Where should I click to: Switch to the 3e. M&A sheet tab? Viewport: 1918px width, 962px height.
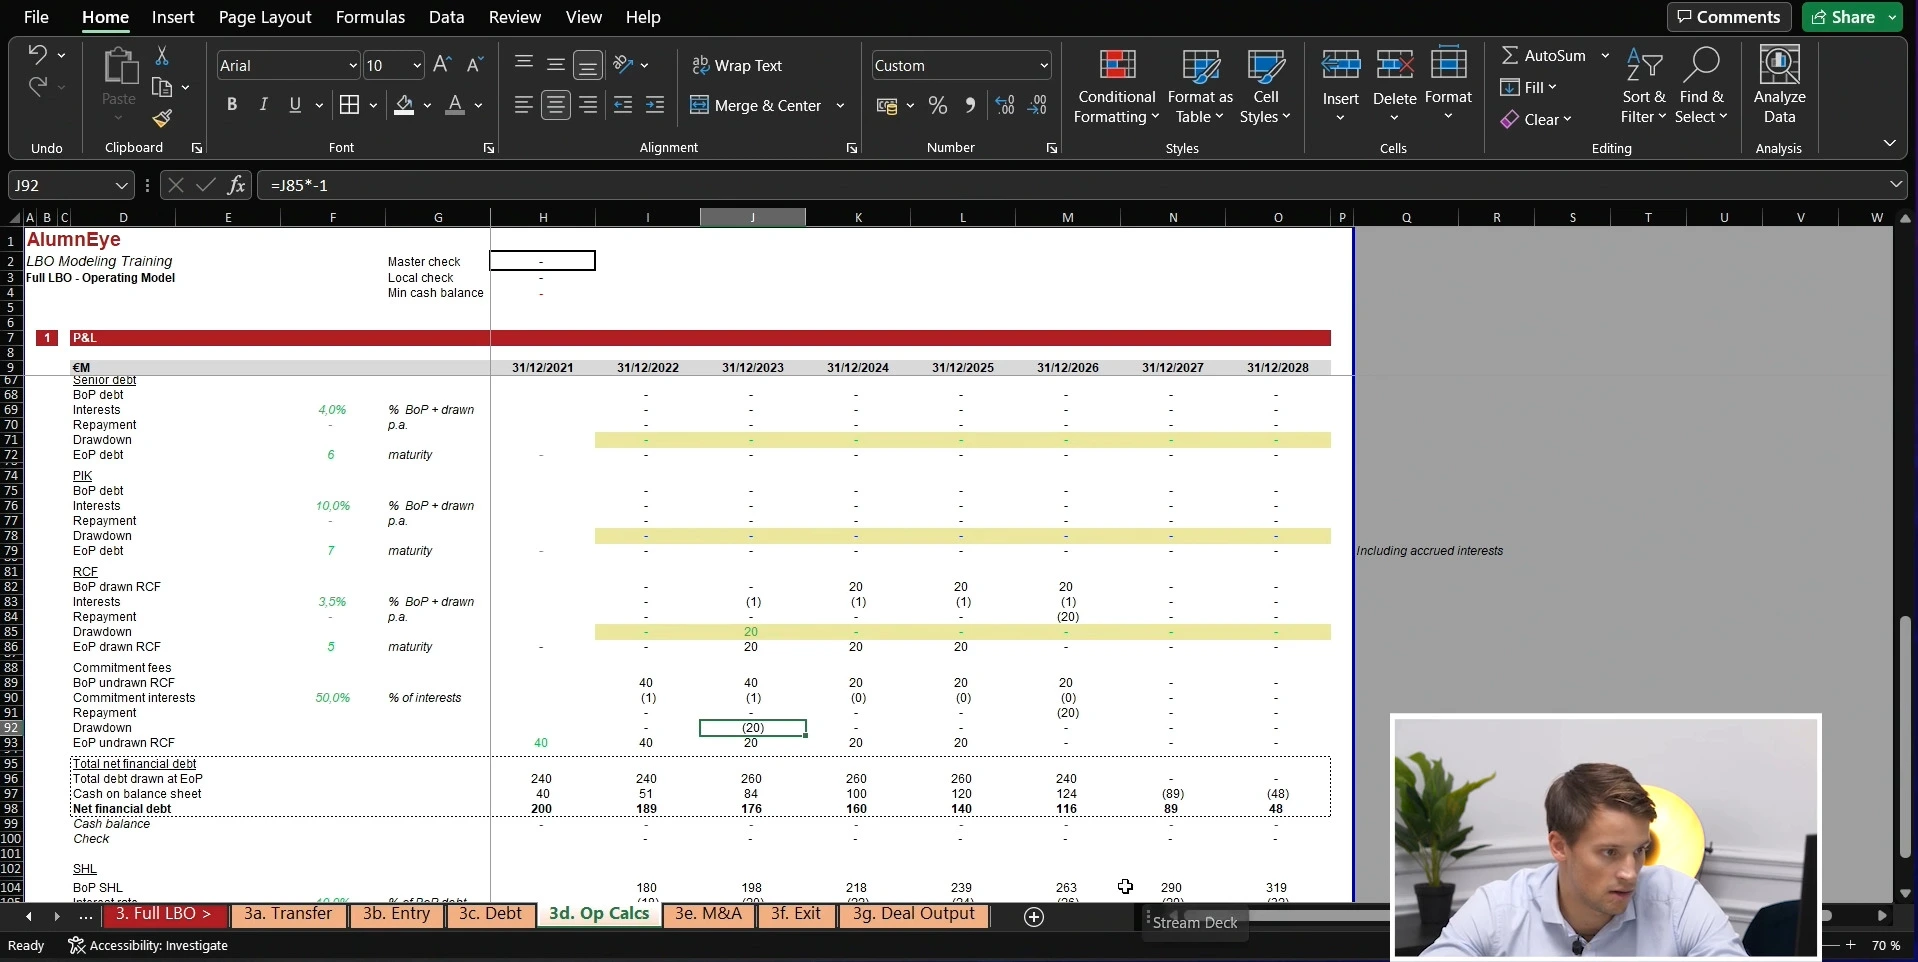[708, 914]
